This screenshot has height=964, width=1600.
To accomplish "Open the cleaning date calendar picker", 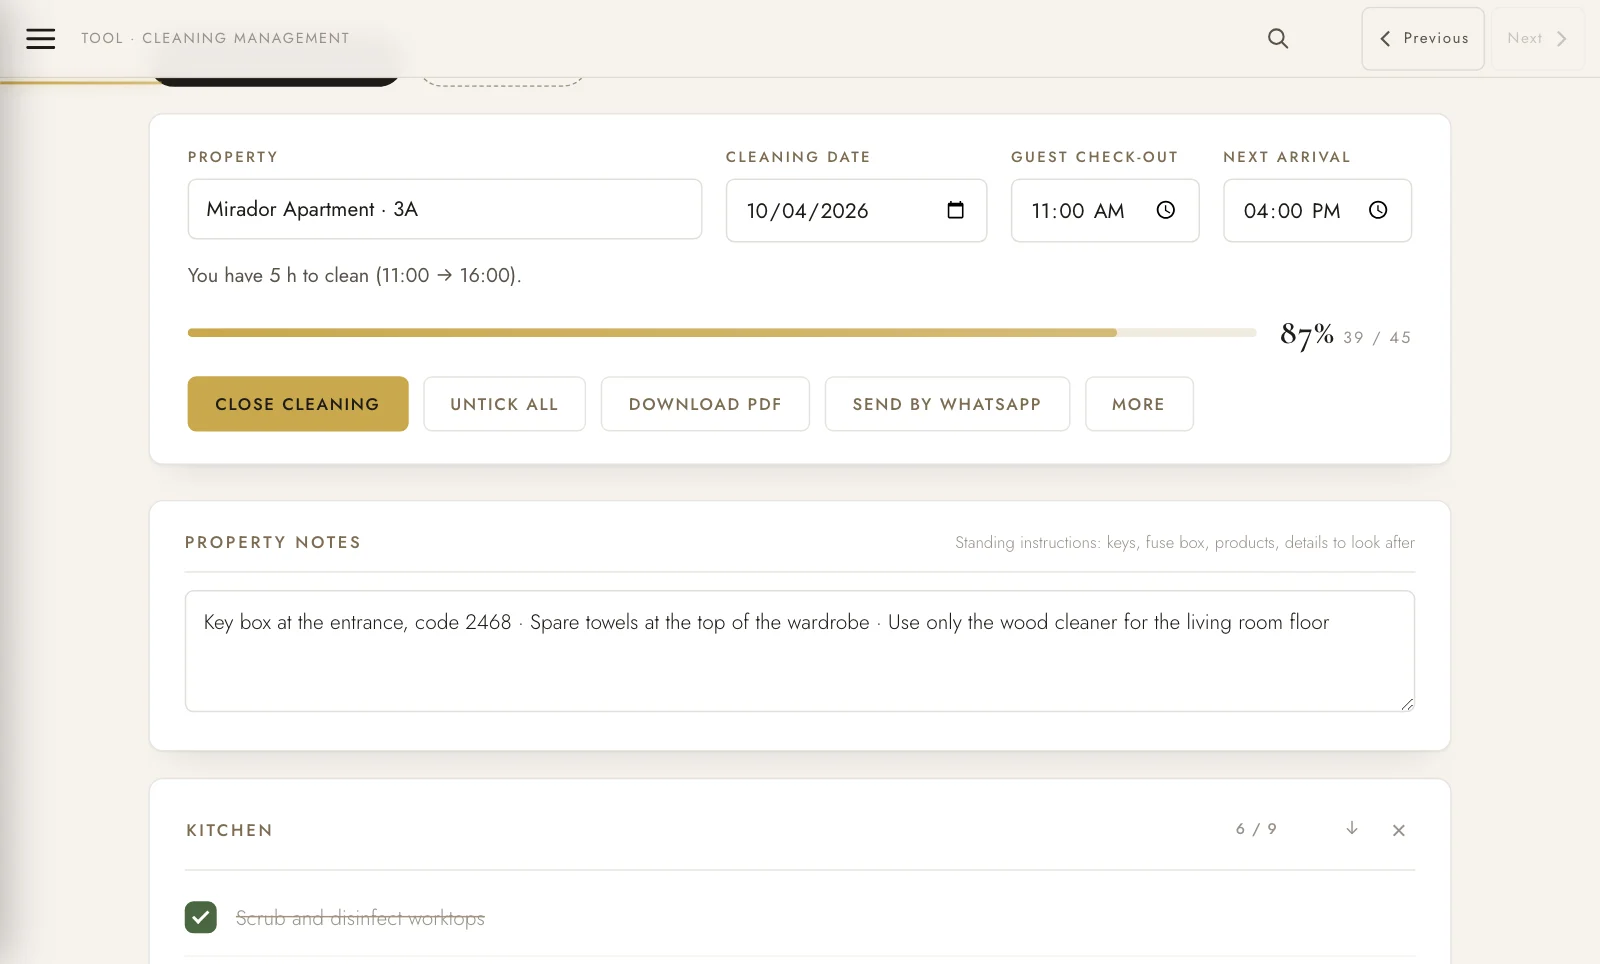I will (955, 210).
